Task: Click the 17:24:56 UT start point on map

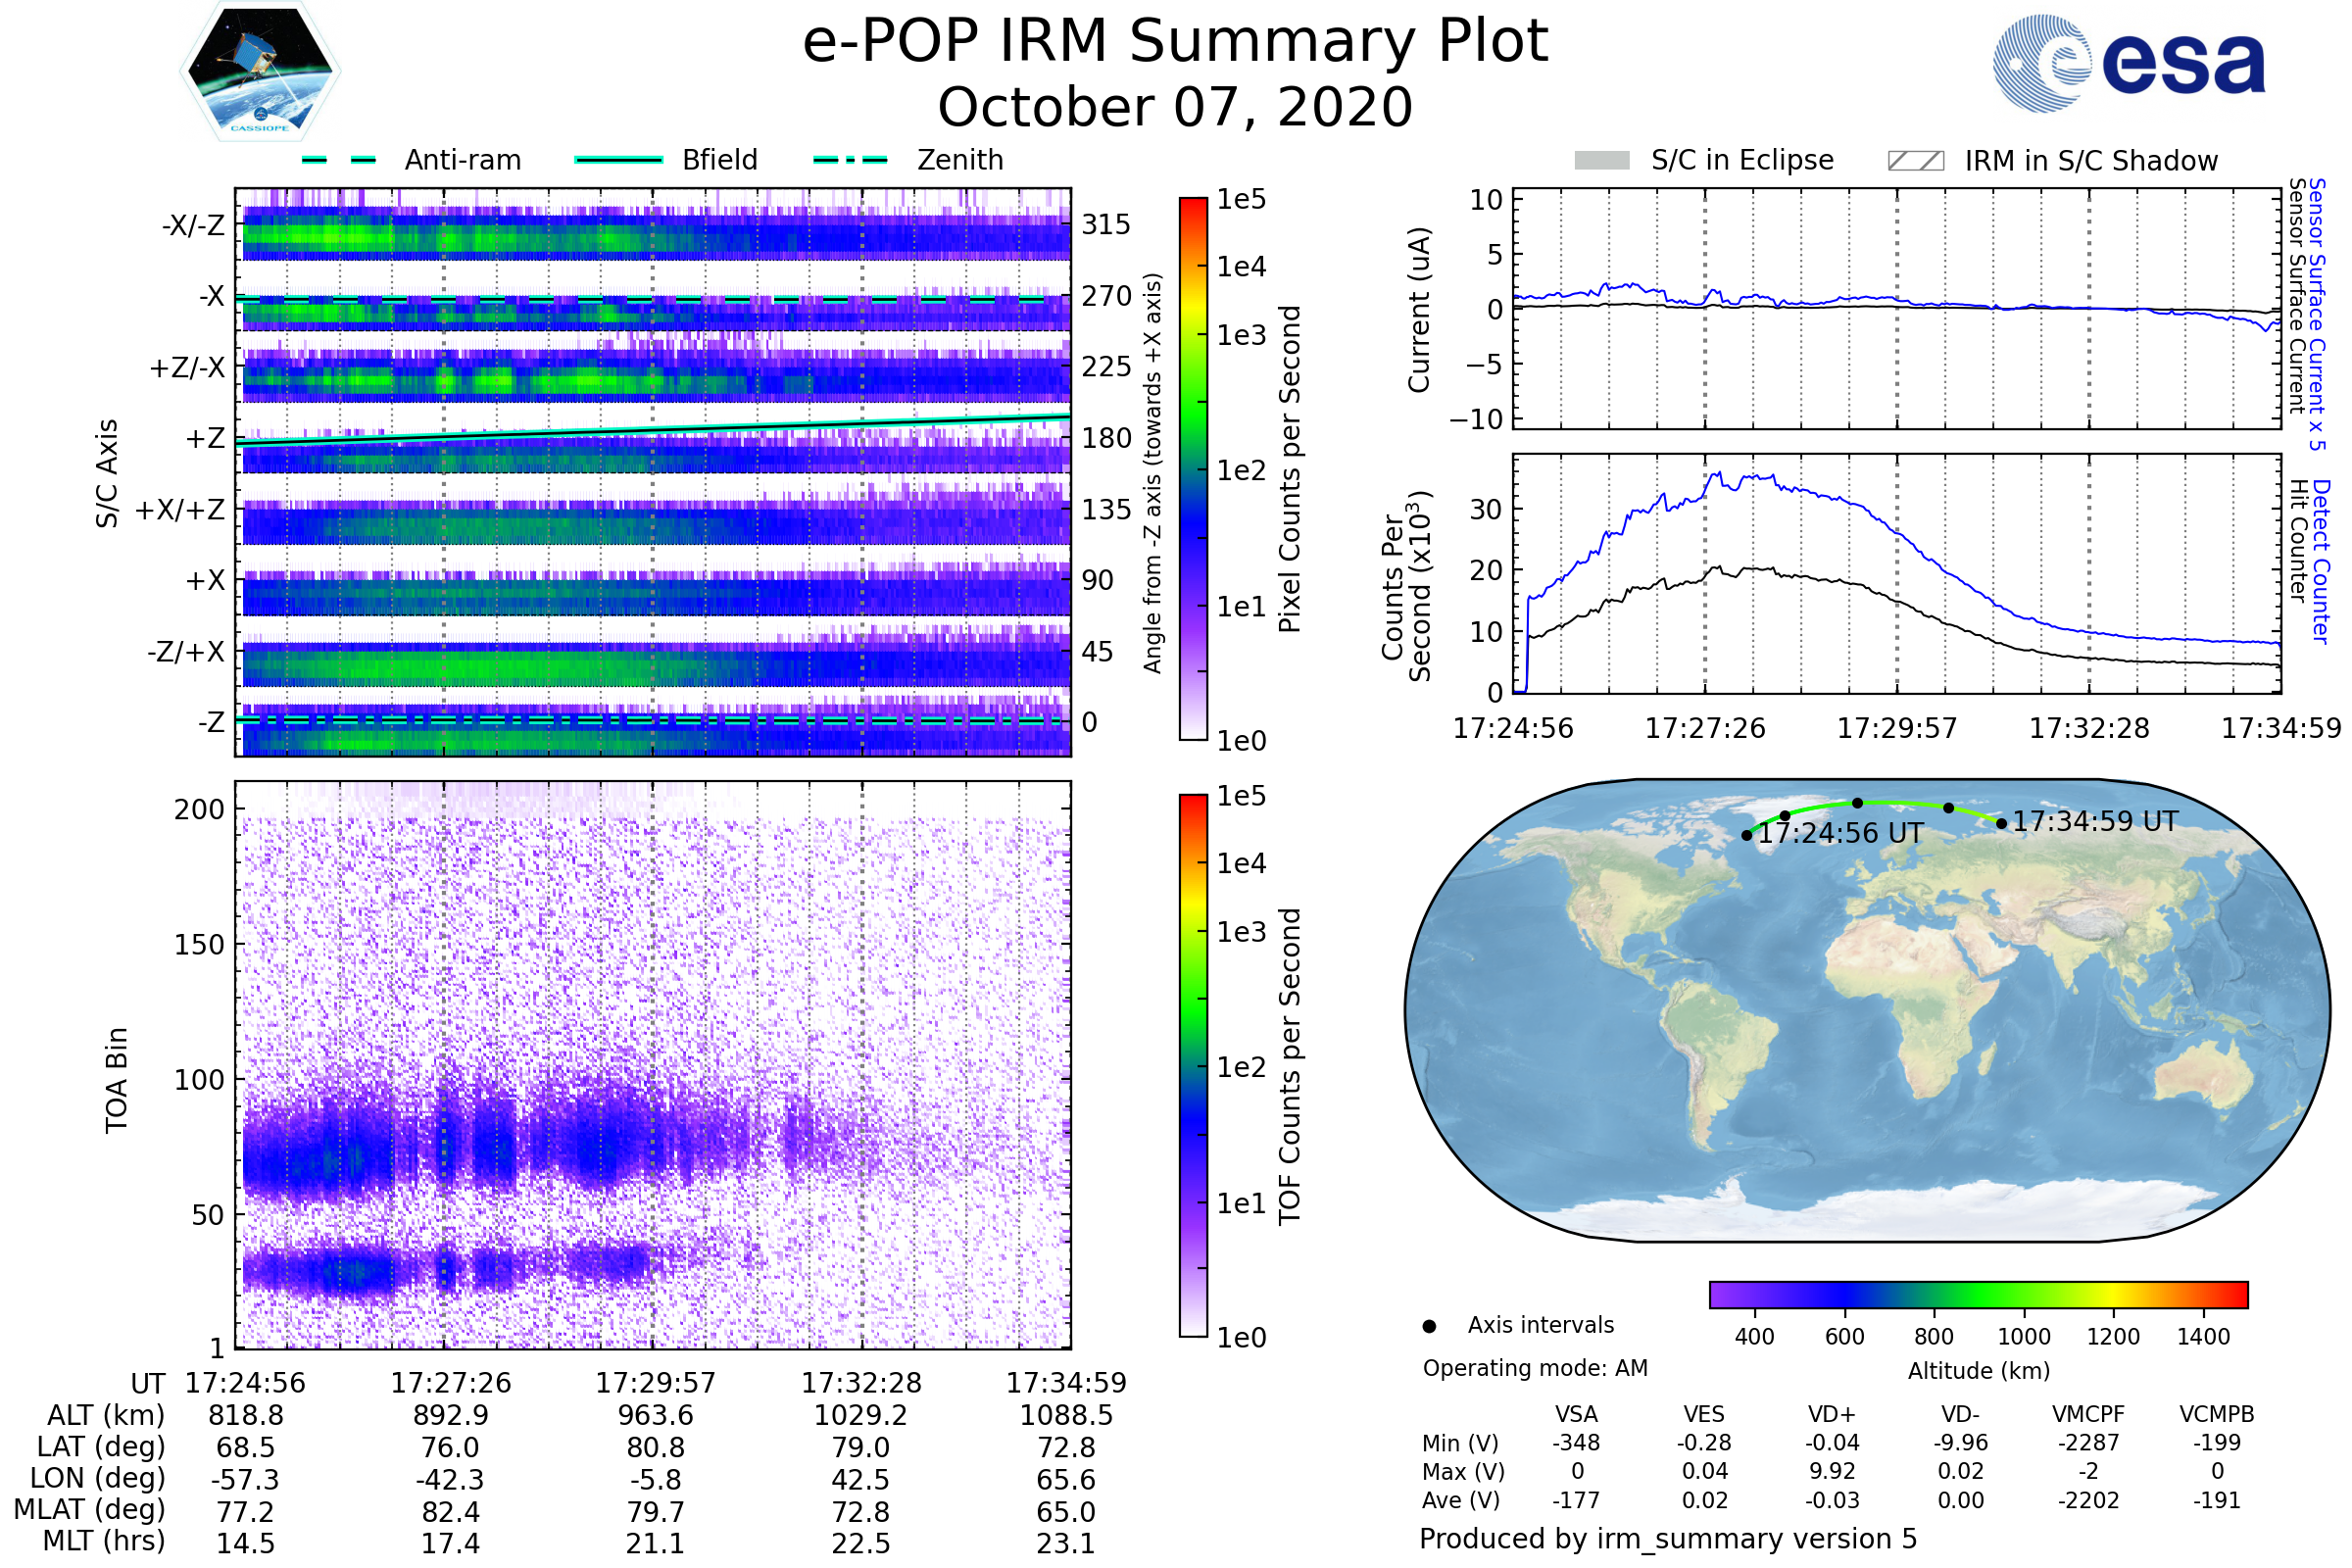Action: pyautogui.click(x=1746, y=835)
